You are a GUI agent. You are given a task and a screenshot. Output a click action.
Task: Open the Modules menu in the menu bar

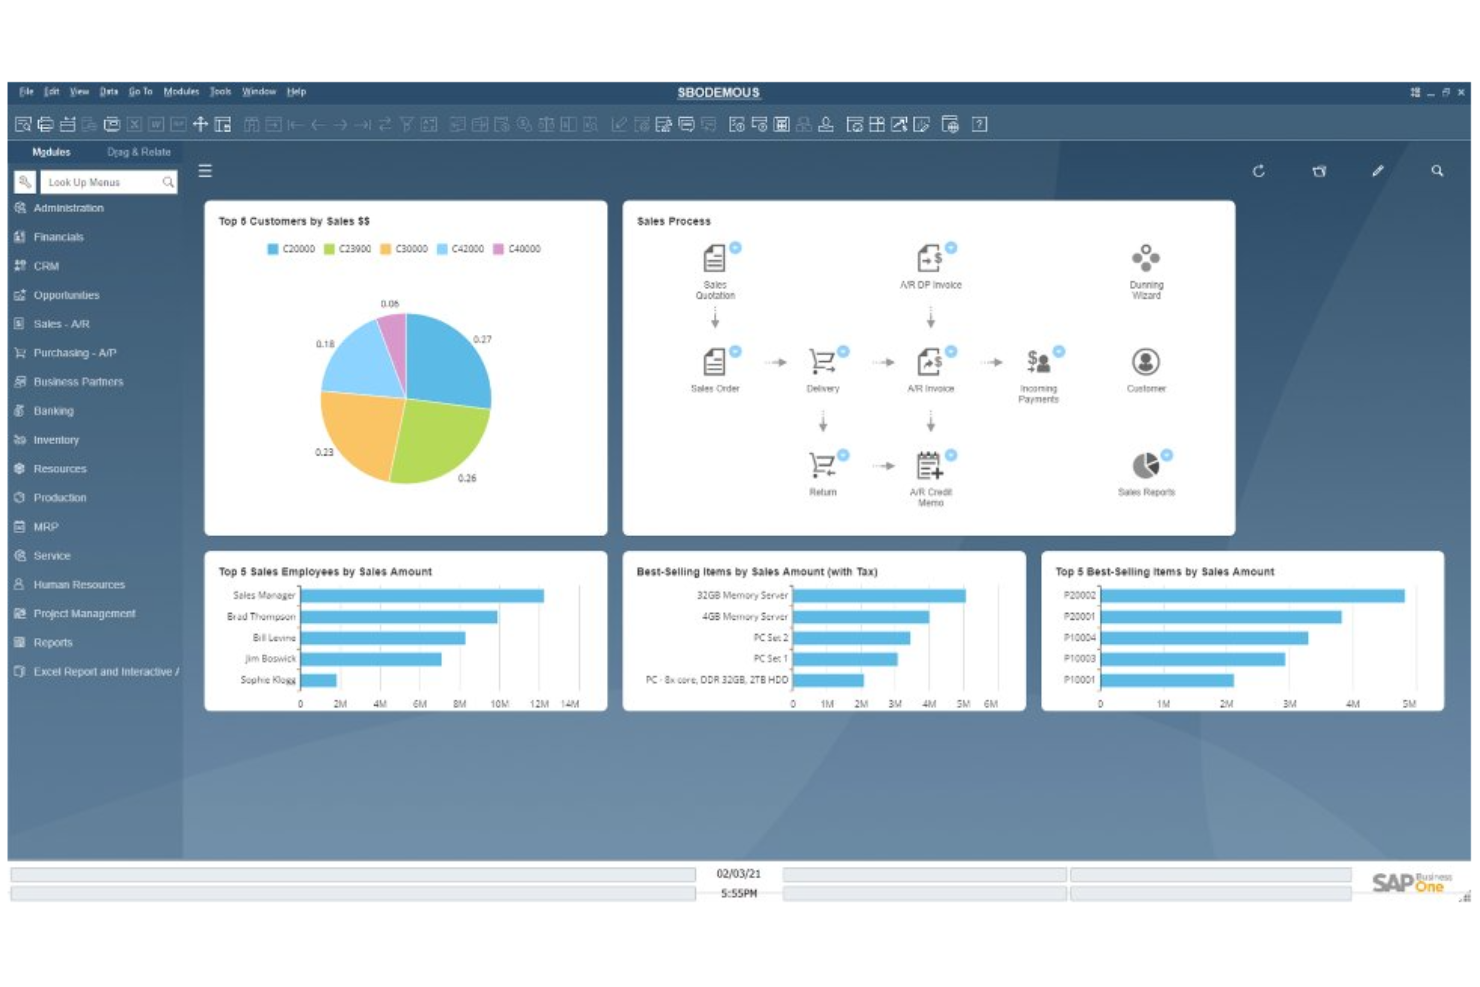point(181,91)
